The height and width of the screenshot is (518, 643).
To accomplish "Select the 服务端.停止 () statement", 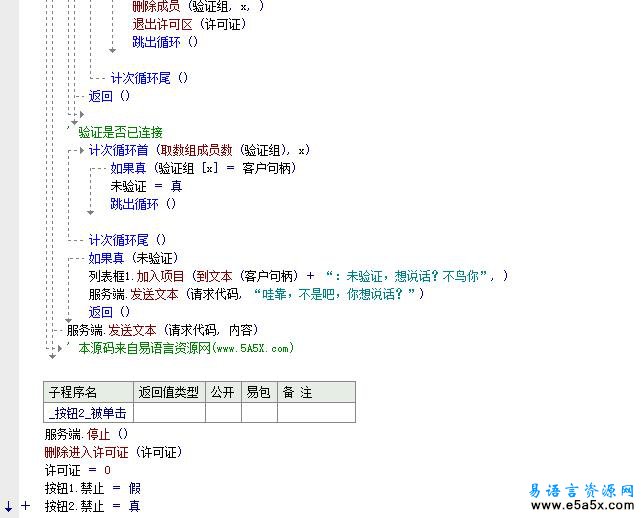I will (87, 434).
